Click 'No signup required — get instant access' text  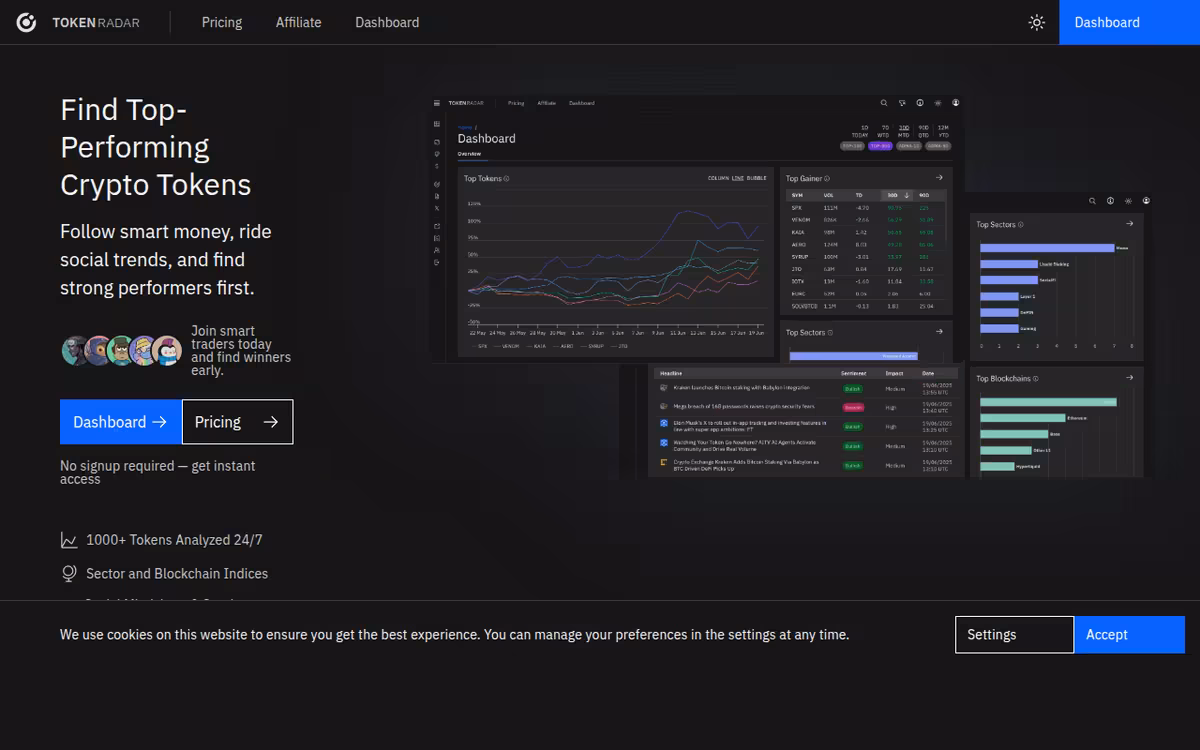point(157,472)
